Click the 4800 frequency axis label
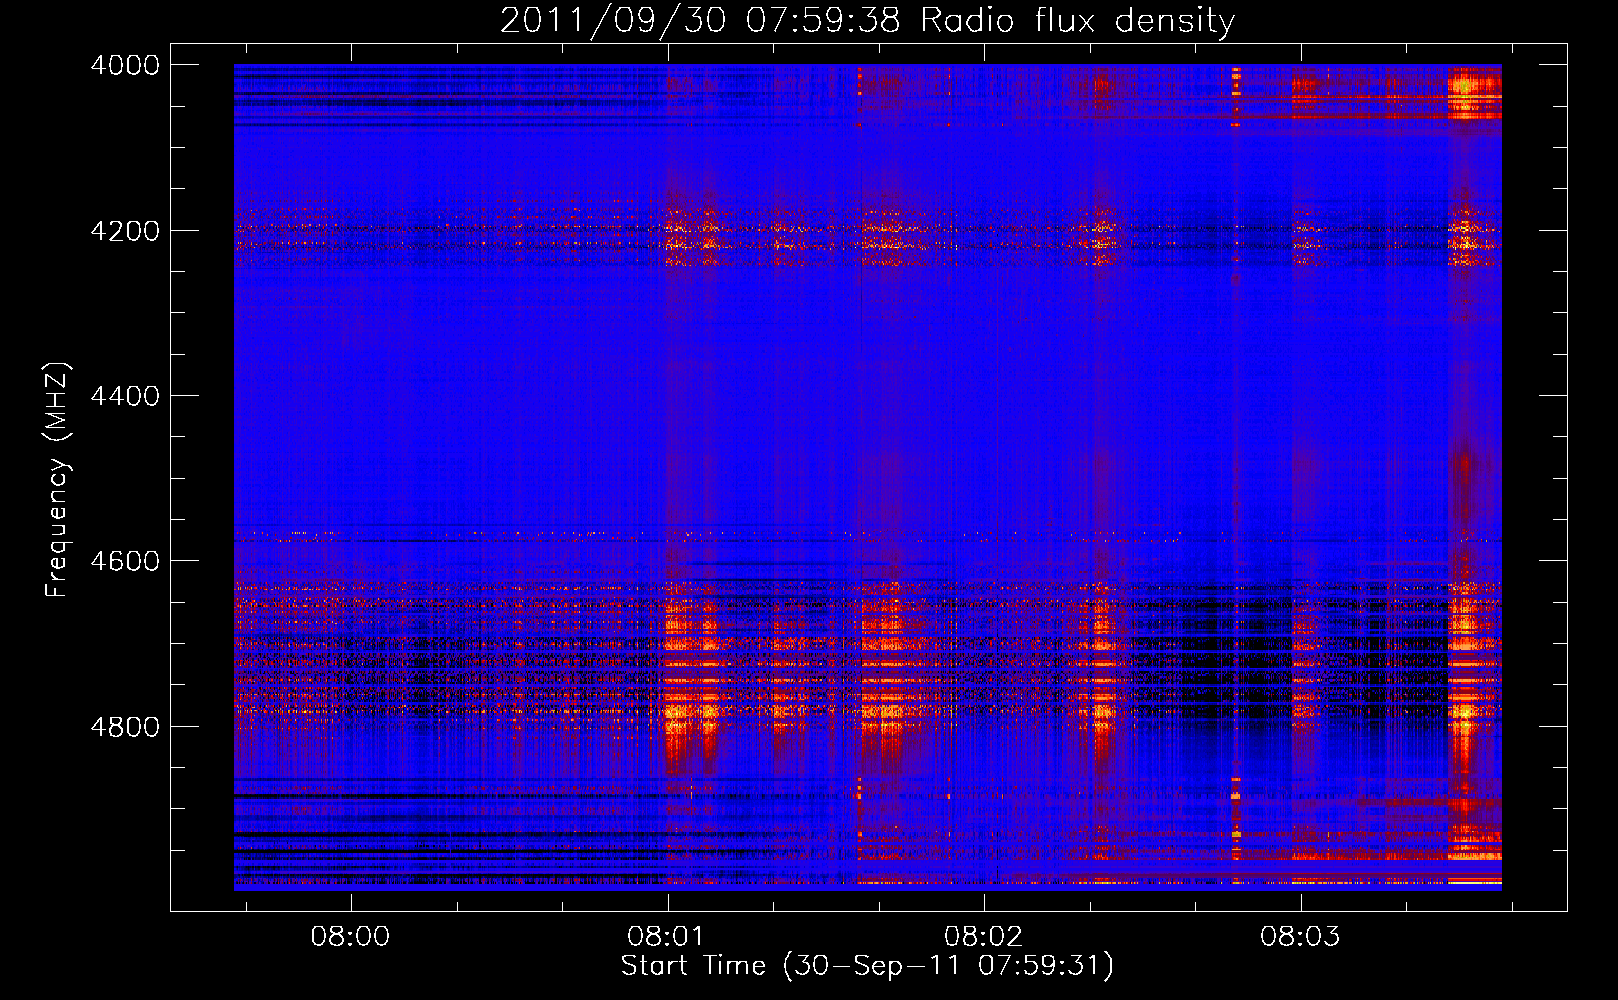This screenshot has width=1618, height=1000. click(125, 727)
